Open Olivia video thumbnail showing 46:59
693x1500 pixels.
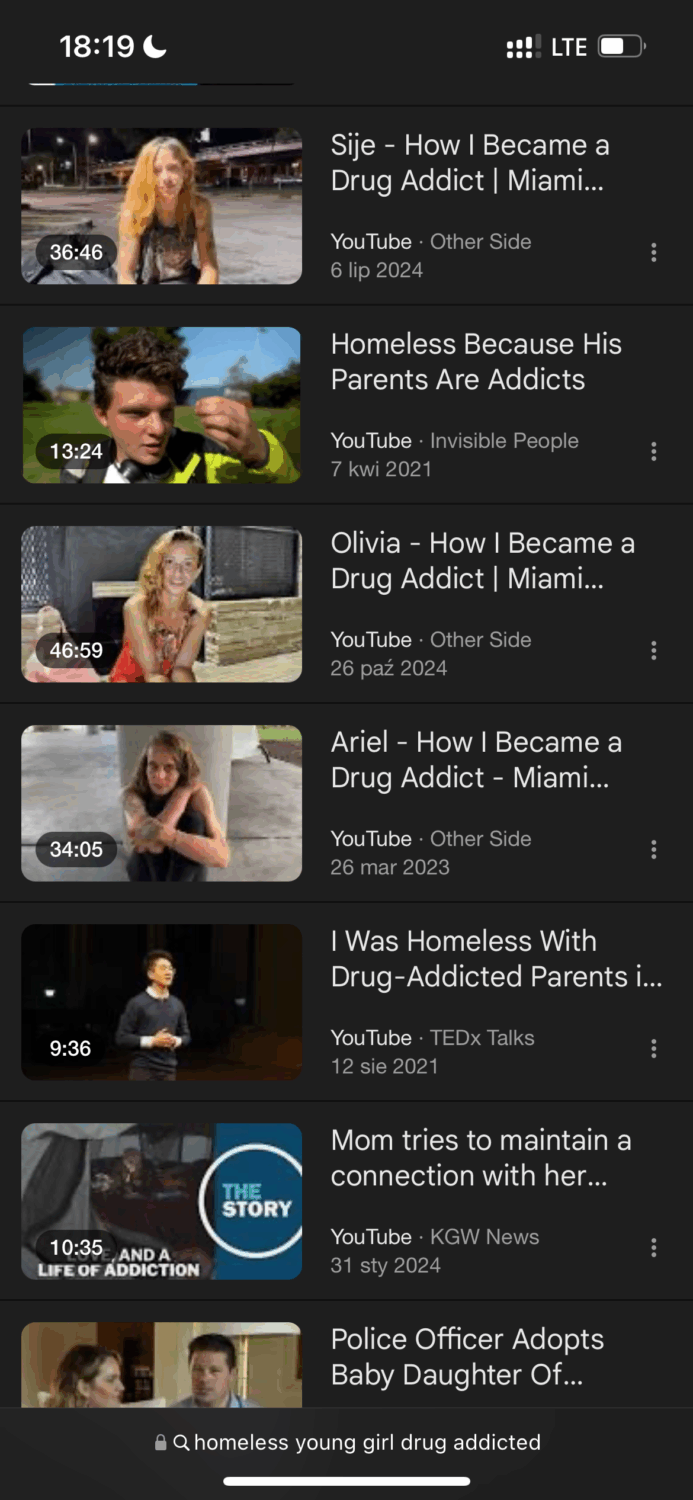pyautogui.click(x=162, y=604)
